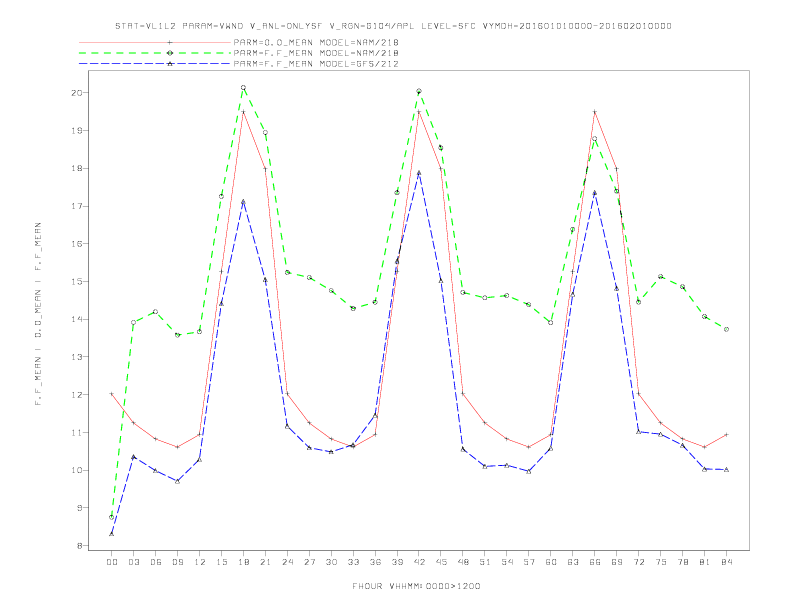Click x-axis tick label 81
This screenshot has height=612, width=792.
(705, 562)
